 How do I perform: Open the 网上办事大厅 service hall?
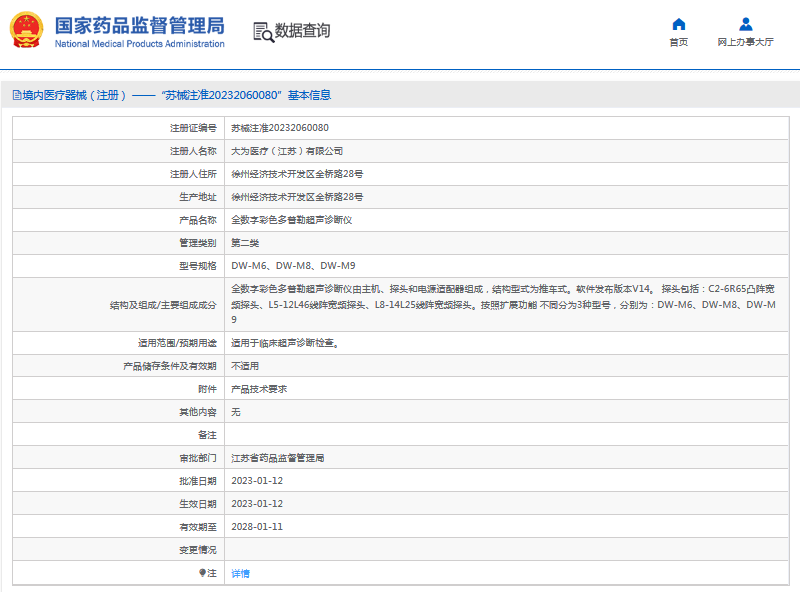click(x=745, y=42)
